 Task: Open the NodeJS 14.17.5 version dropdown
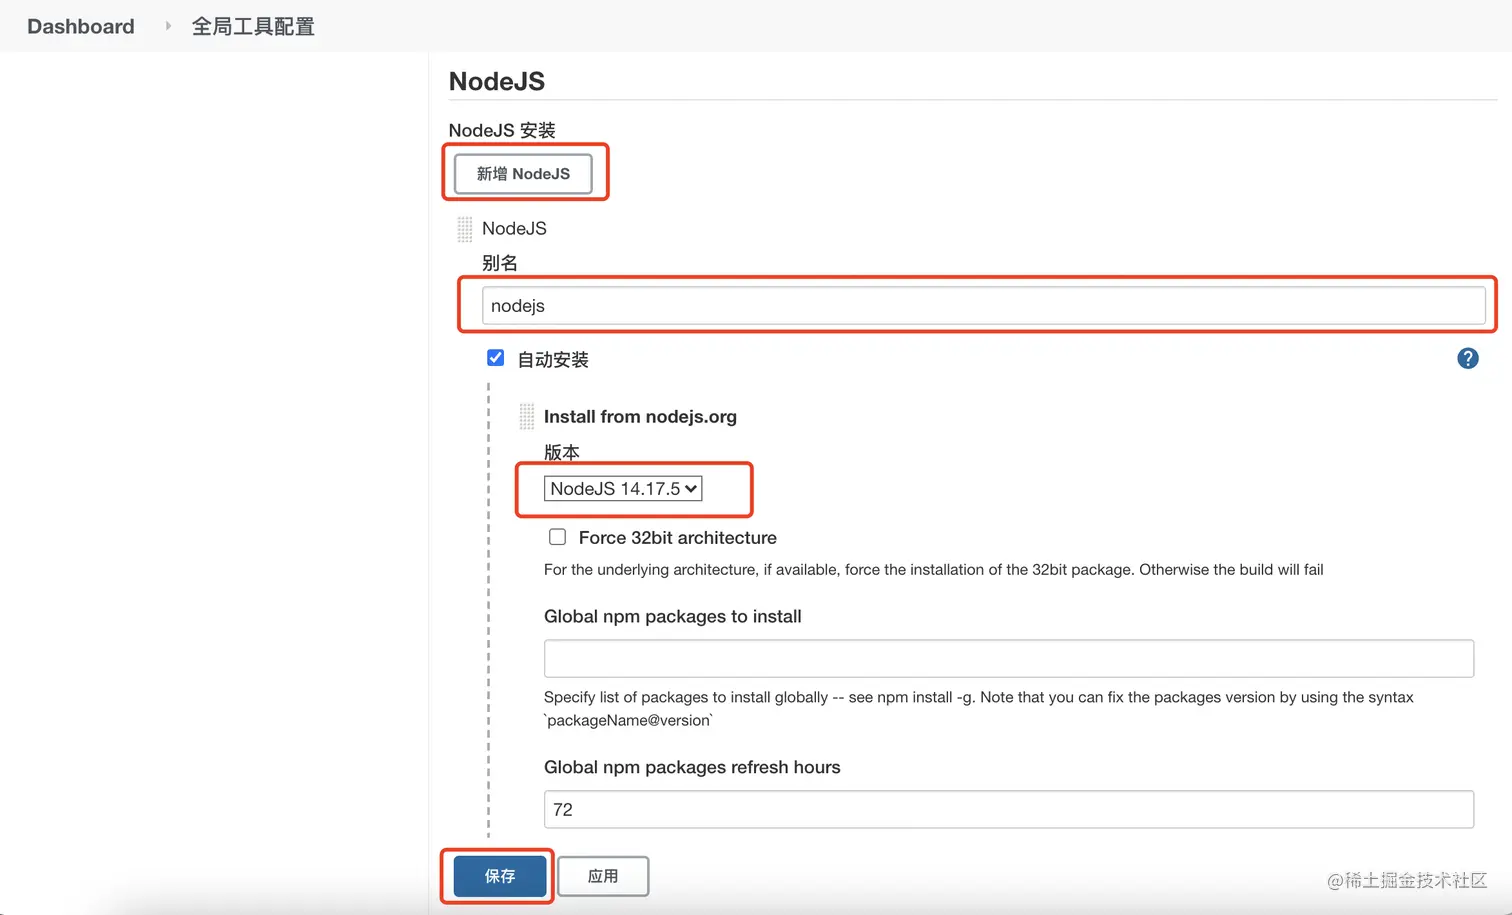click(x=623, y=488)
